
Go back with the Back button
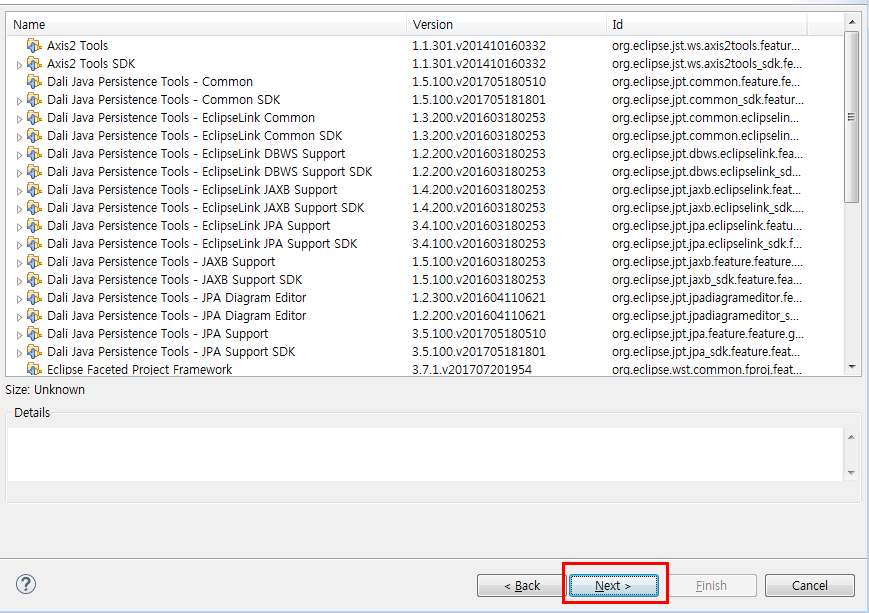[x=521, y=585]
